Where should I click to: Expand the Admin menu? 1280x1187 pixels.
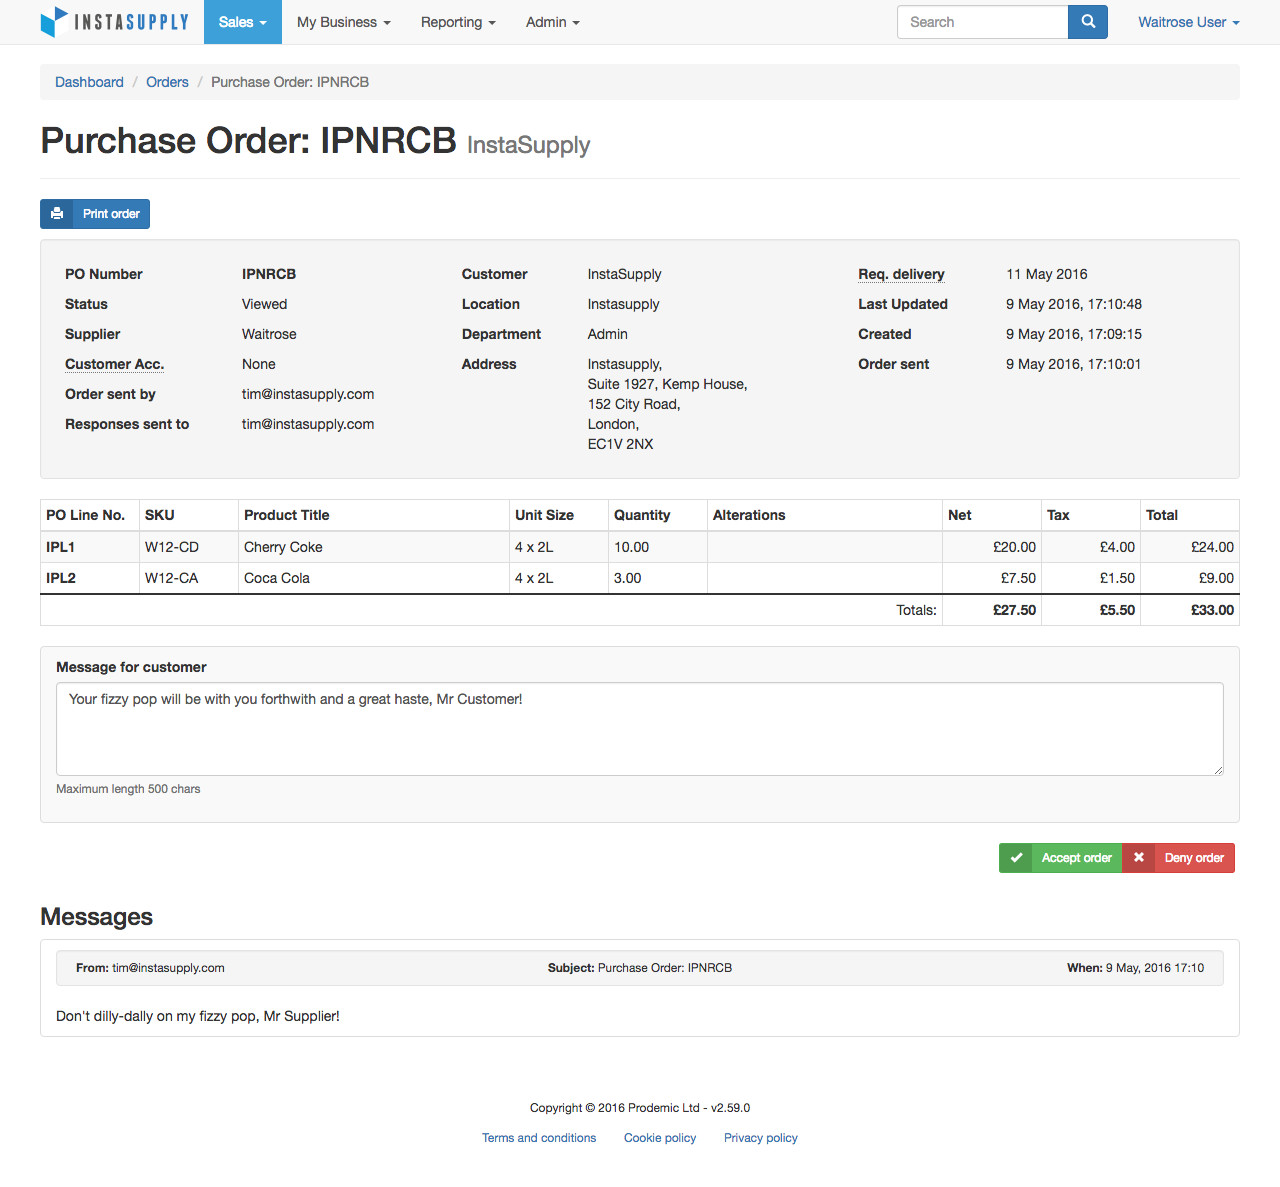[553, 22]
